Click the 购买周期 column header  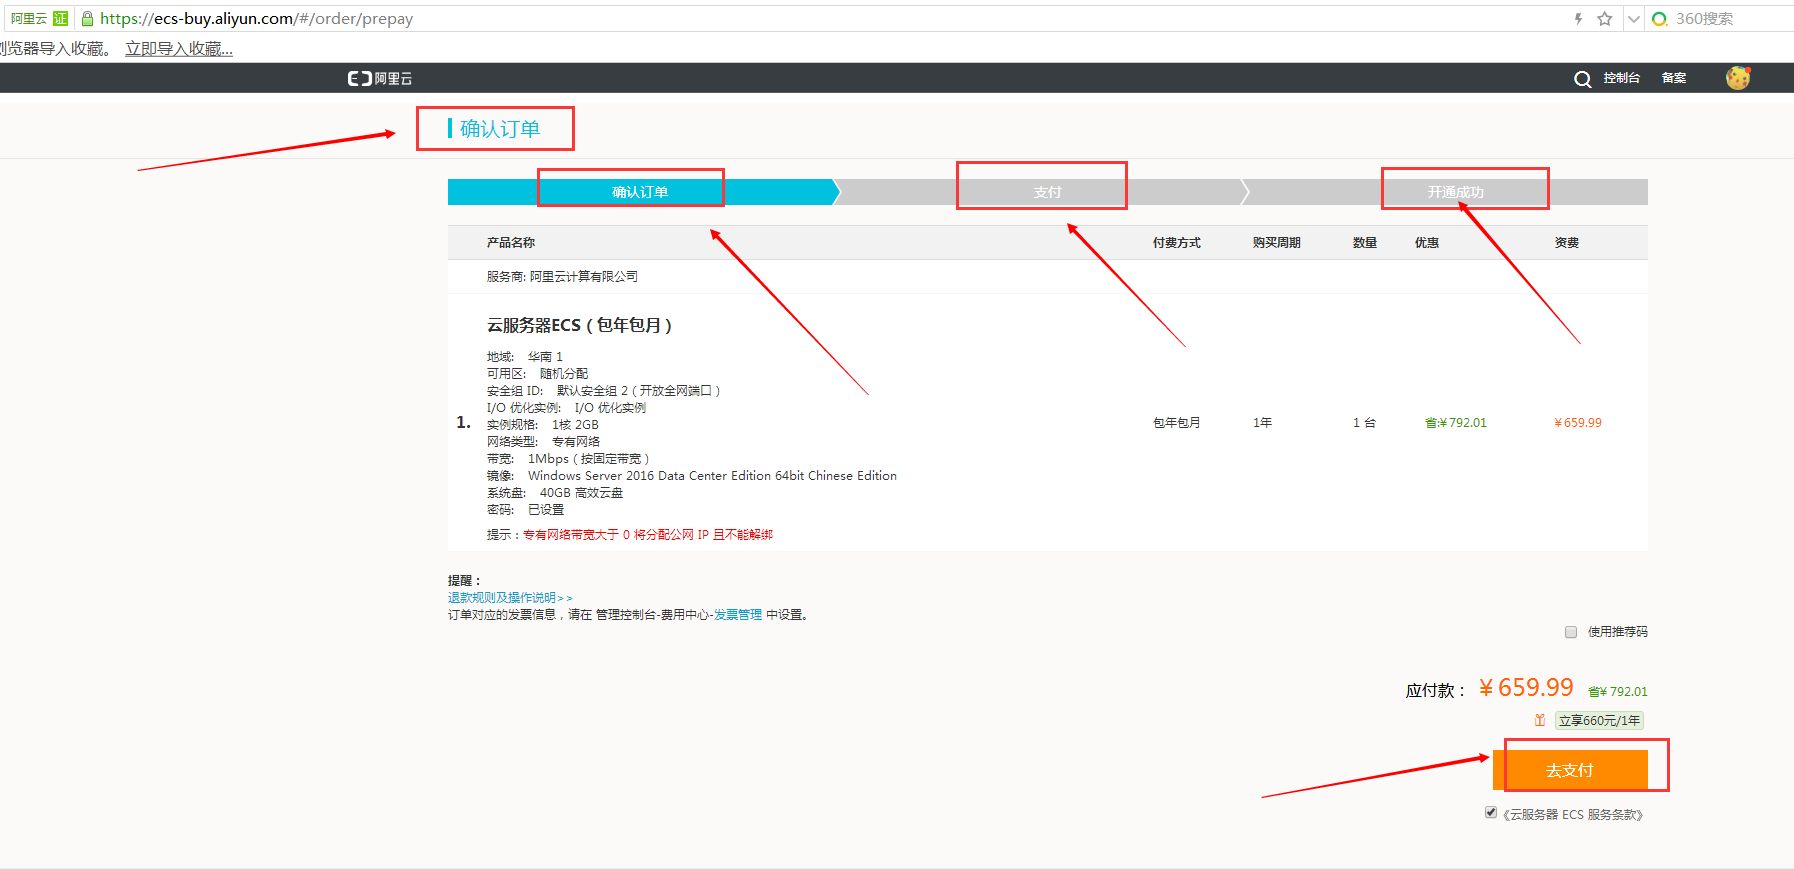1277,243
